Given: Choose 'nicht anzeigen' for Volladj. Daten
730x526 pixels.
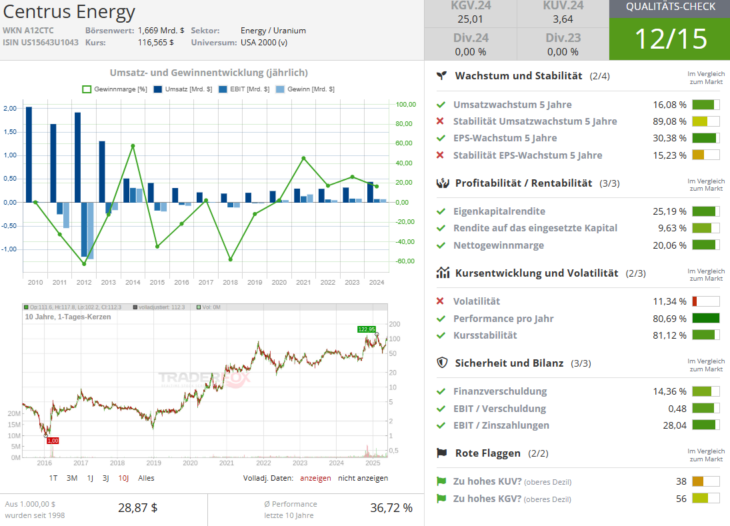Looking at the screenshot, I should 363,478.
